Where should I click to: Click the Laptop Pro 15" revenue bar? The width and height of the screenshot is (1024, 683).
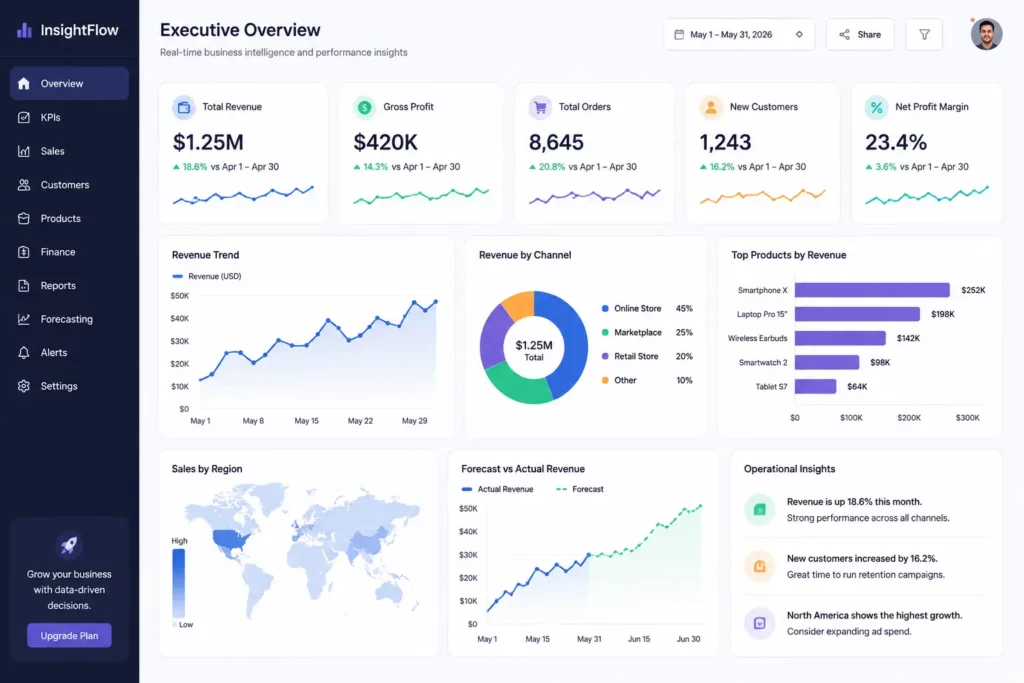click(x=857, y=314)
